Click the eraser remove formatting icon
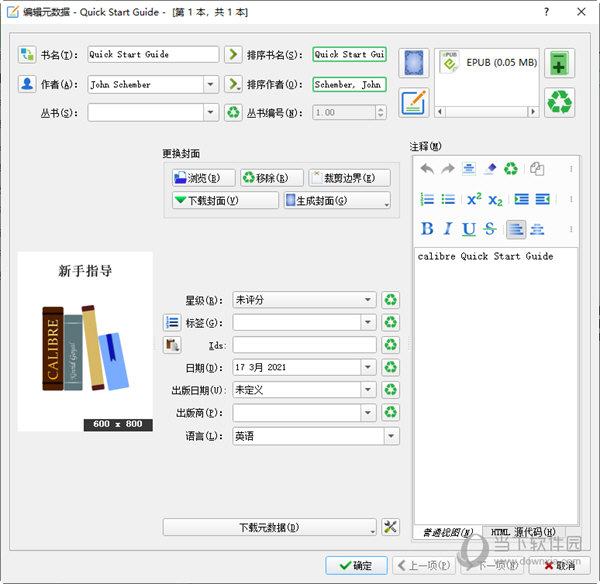600x584 pixels. [490, 169]
